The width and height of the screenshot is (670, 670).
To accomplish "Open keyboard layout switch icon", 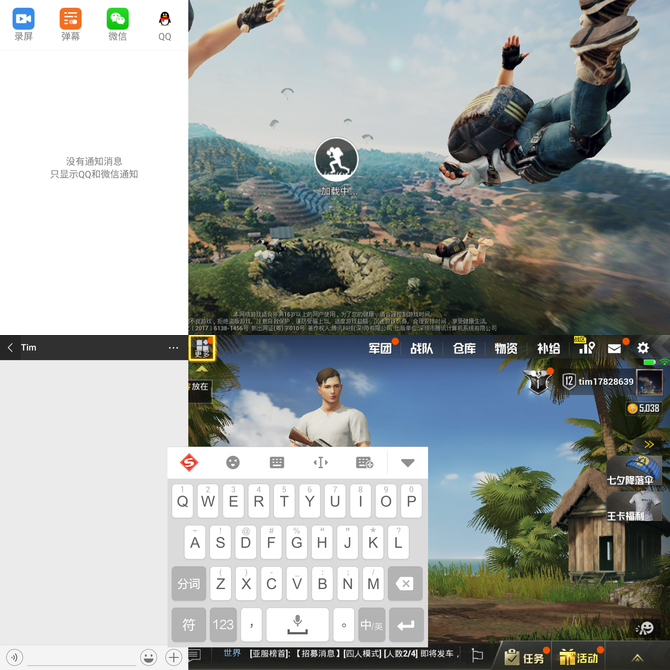I will [277, 462].
